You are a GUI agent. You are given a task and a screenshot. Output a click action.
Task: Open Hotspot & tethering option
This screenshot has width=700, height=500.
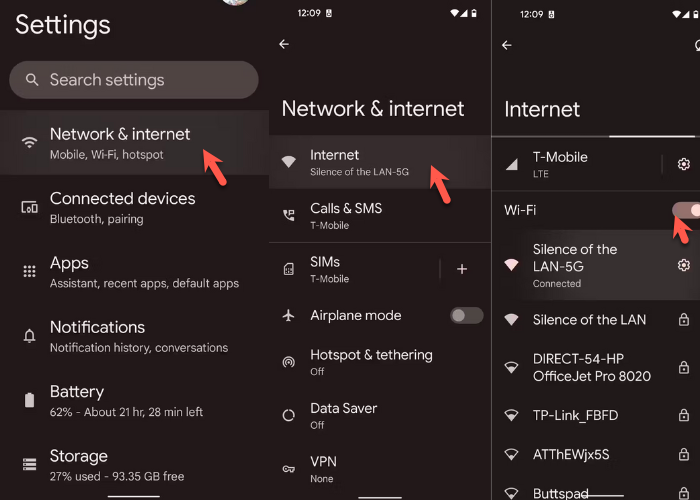371,361
